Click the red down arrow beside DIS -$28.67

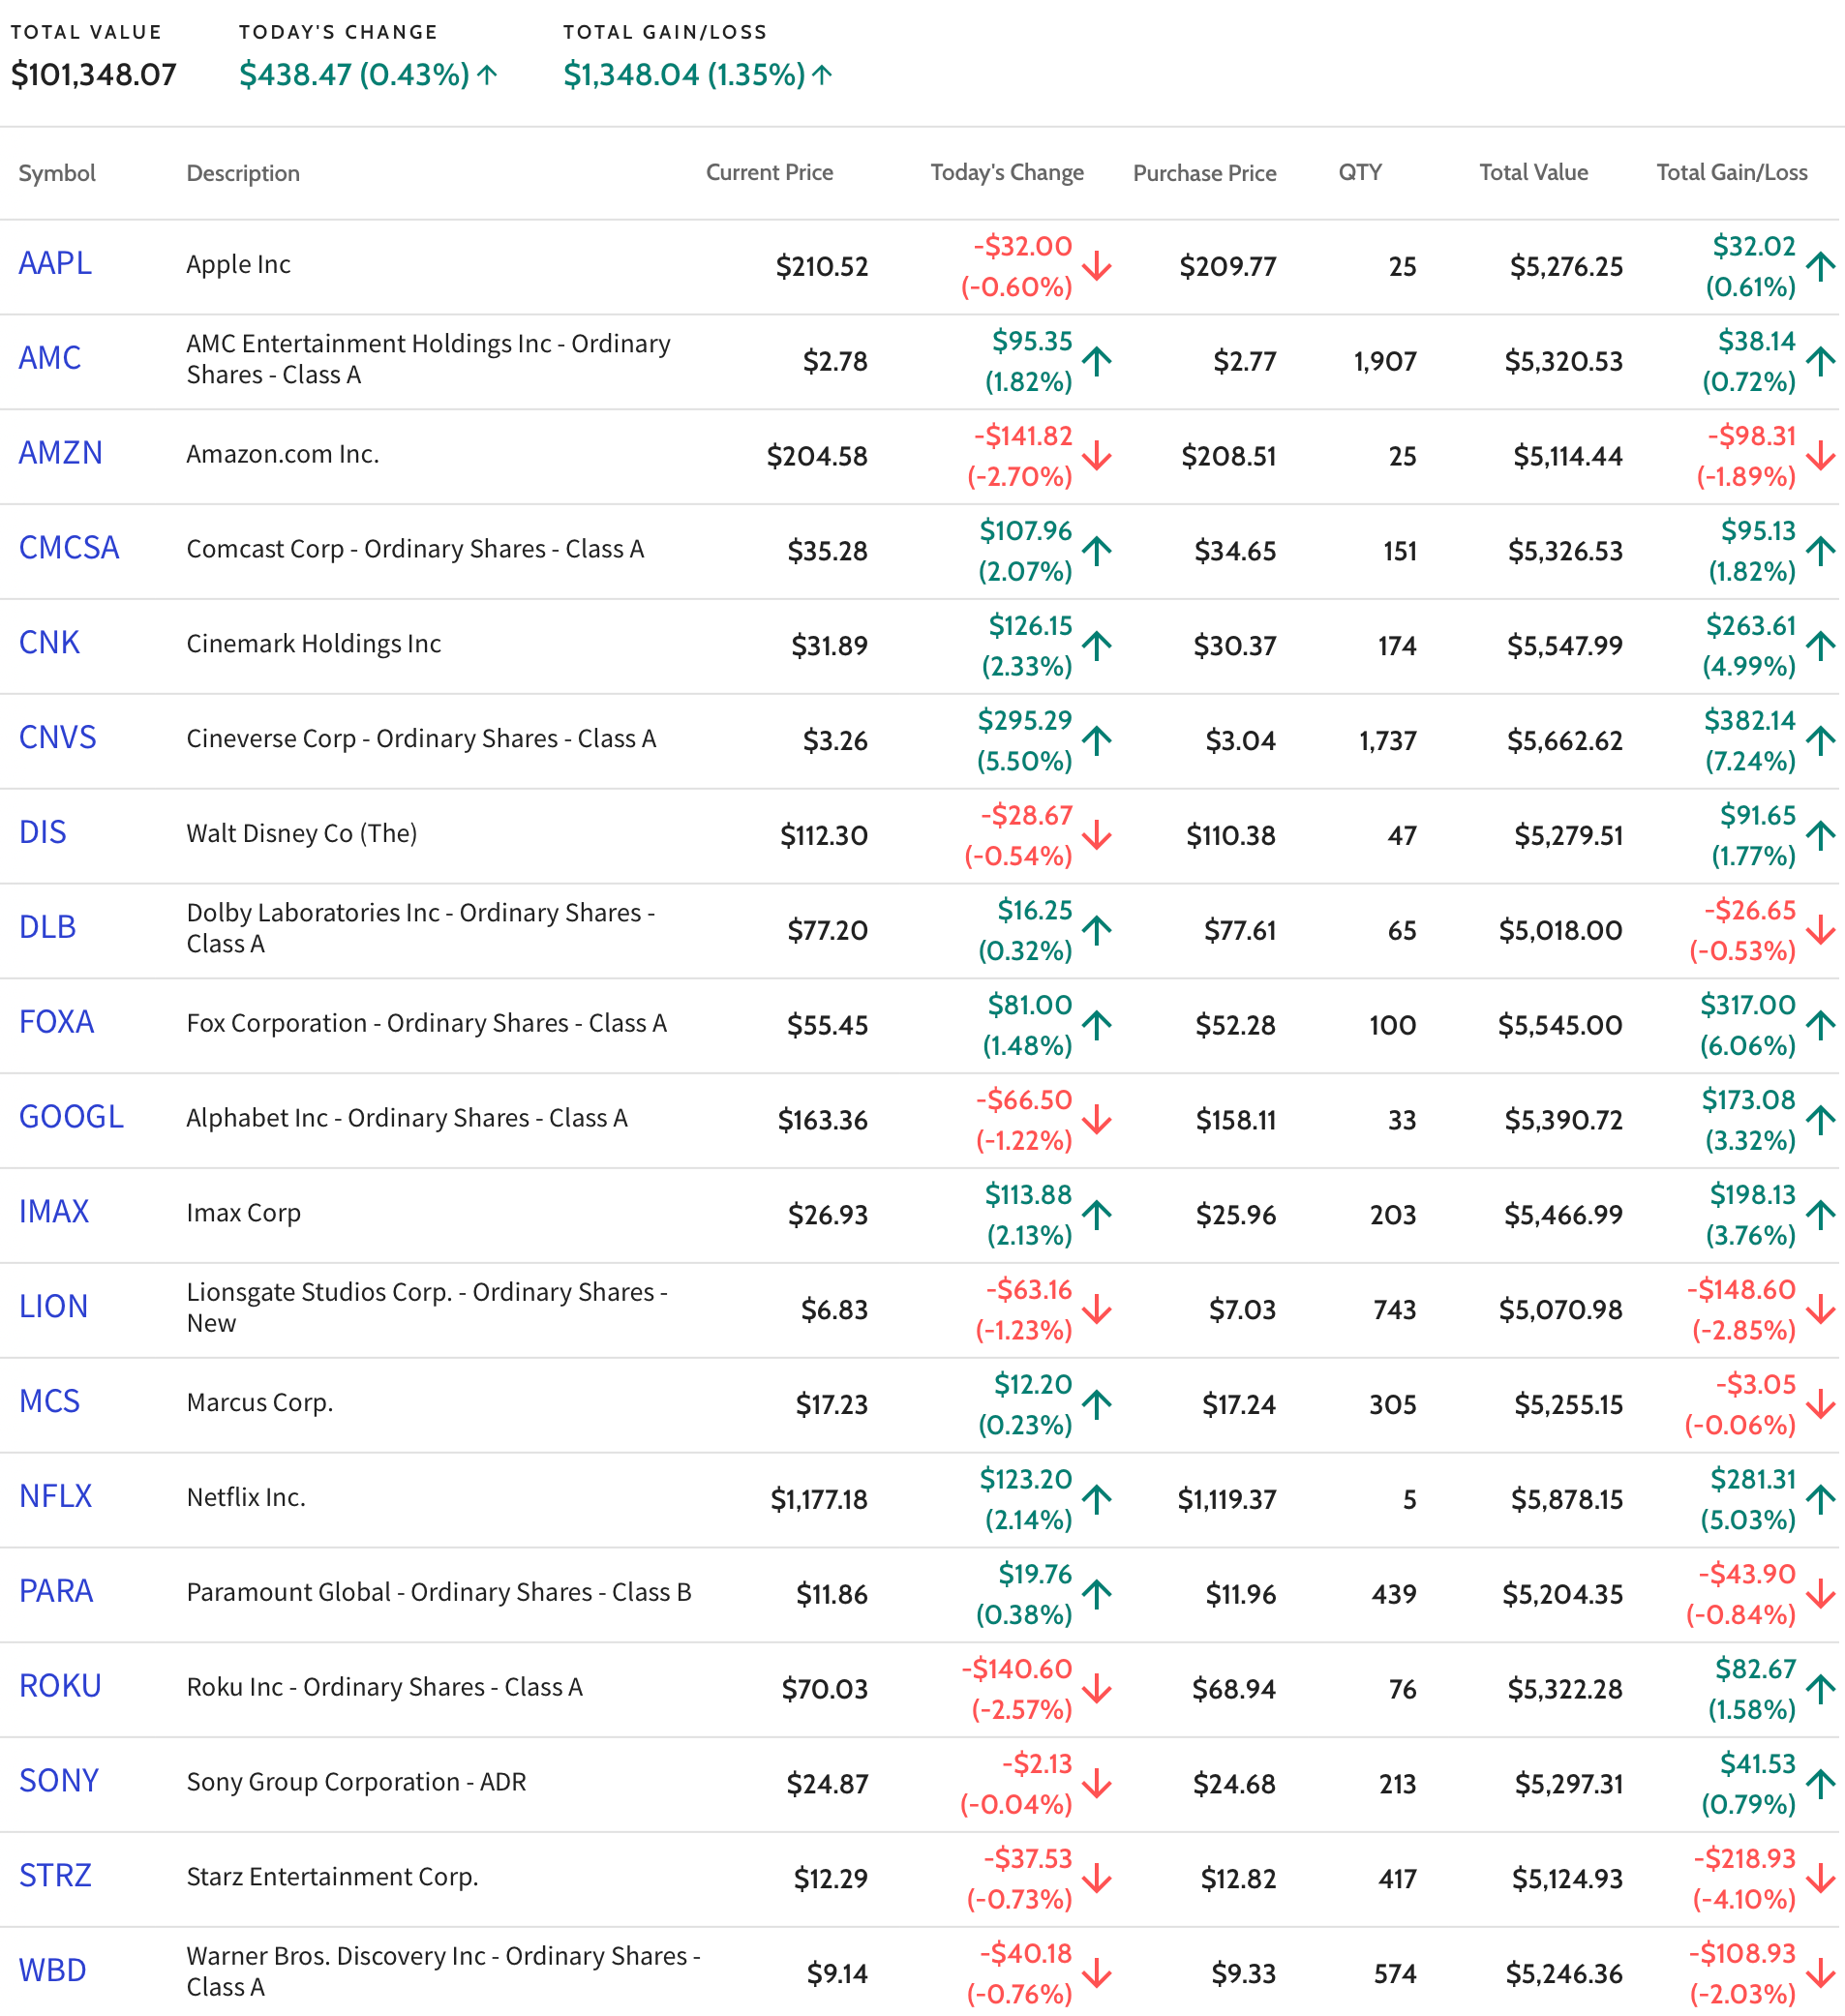tap(1097, 836)
